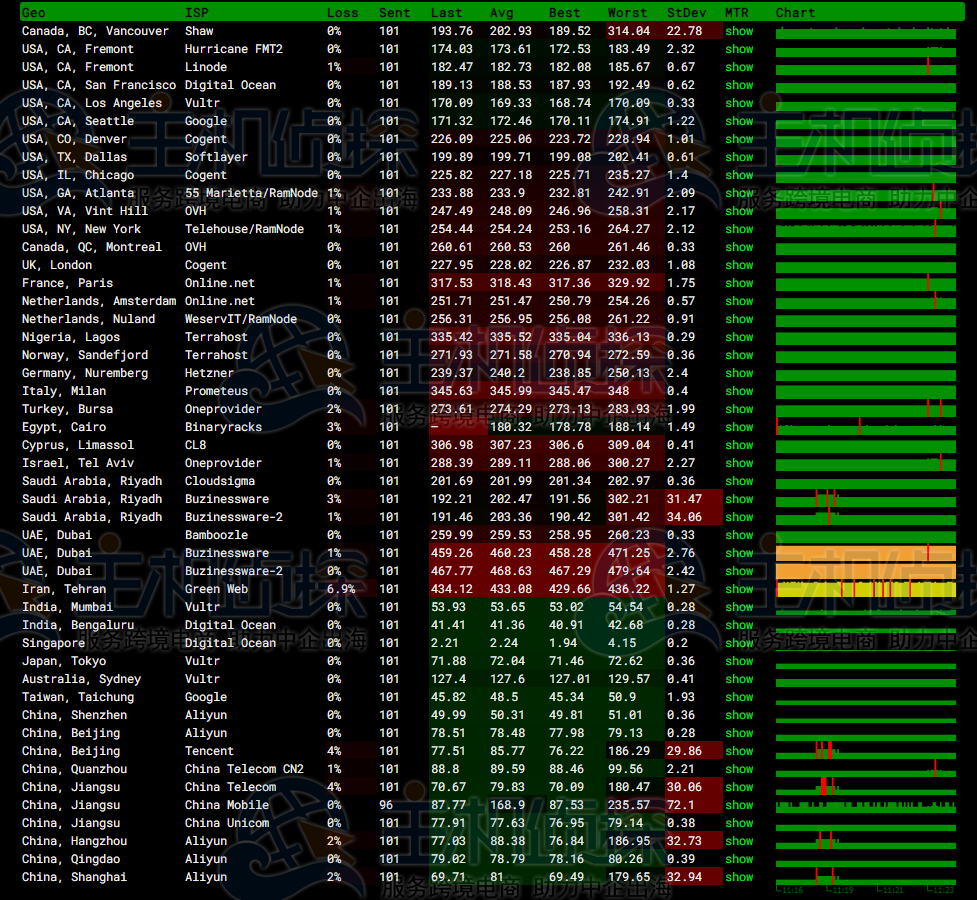Viewport: 977px width, 900px height.
Task: Show MTR for Iran Tehran Green Web
Action: click(x=739, y=589)
